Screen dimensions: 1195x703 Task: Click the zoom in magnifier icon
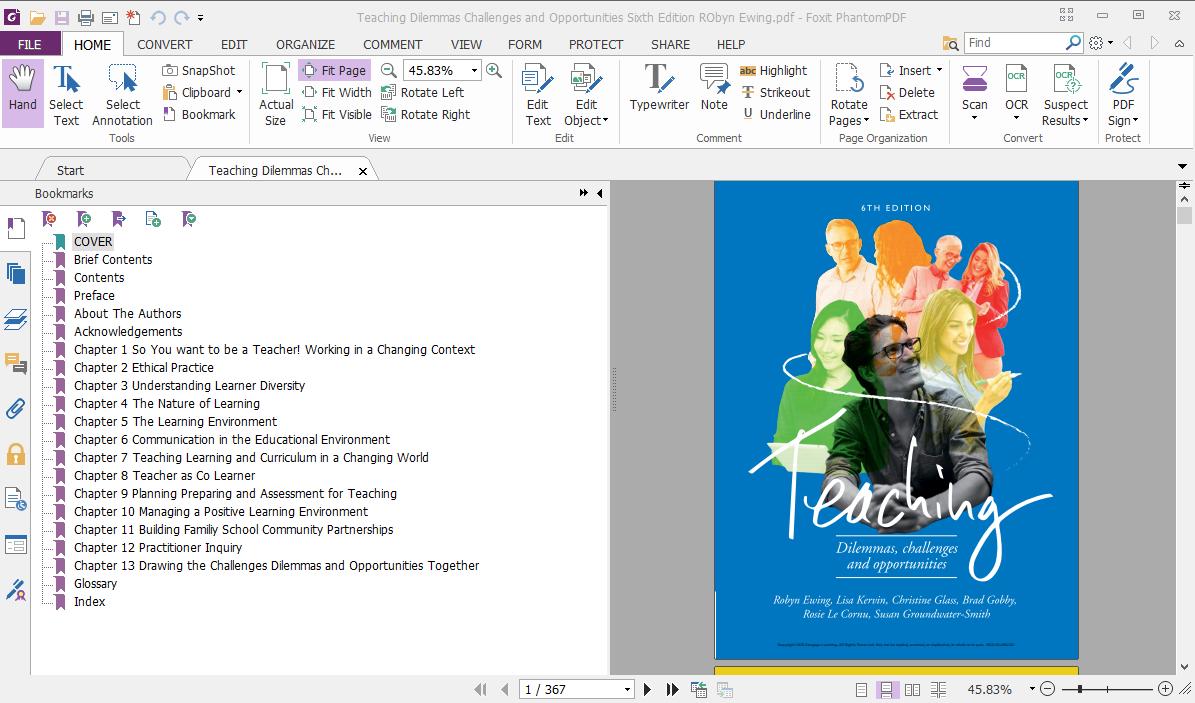pos(494,70)
